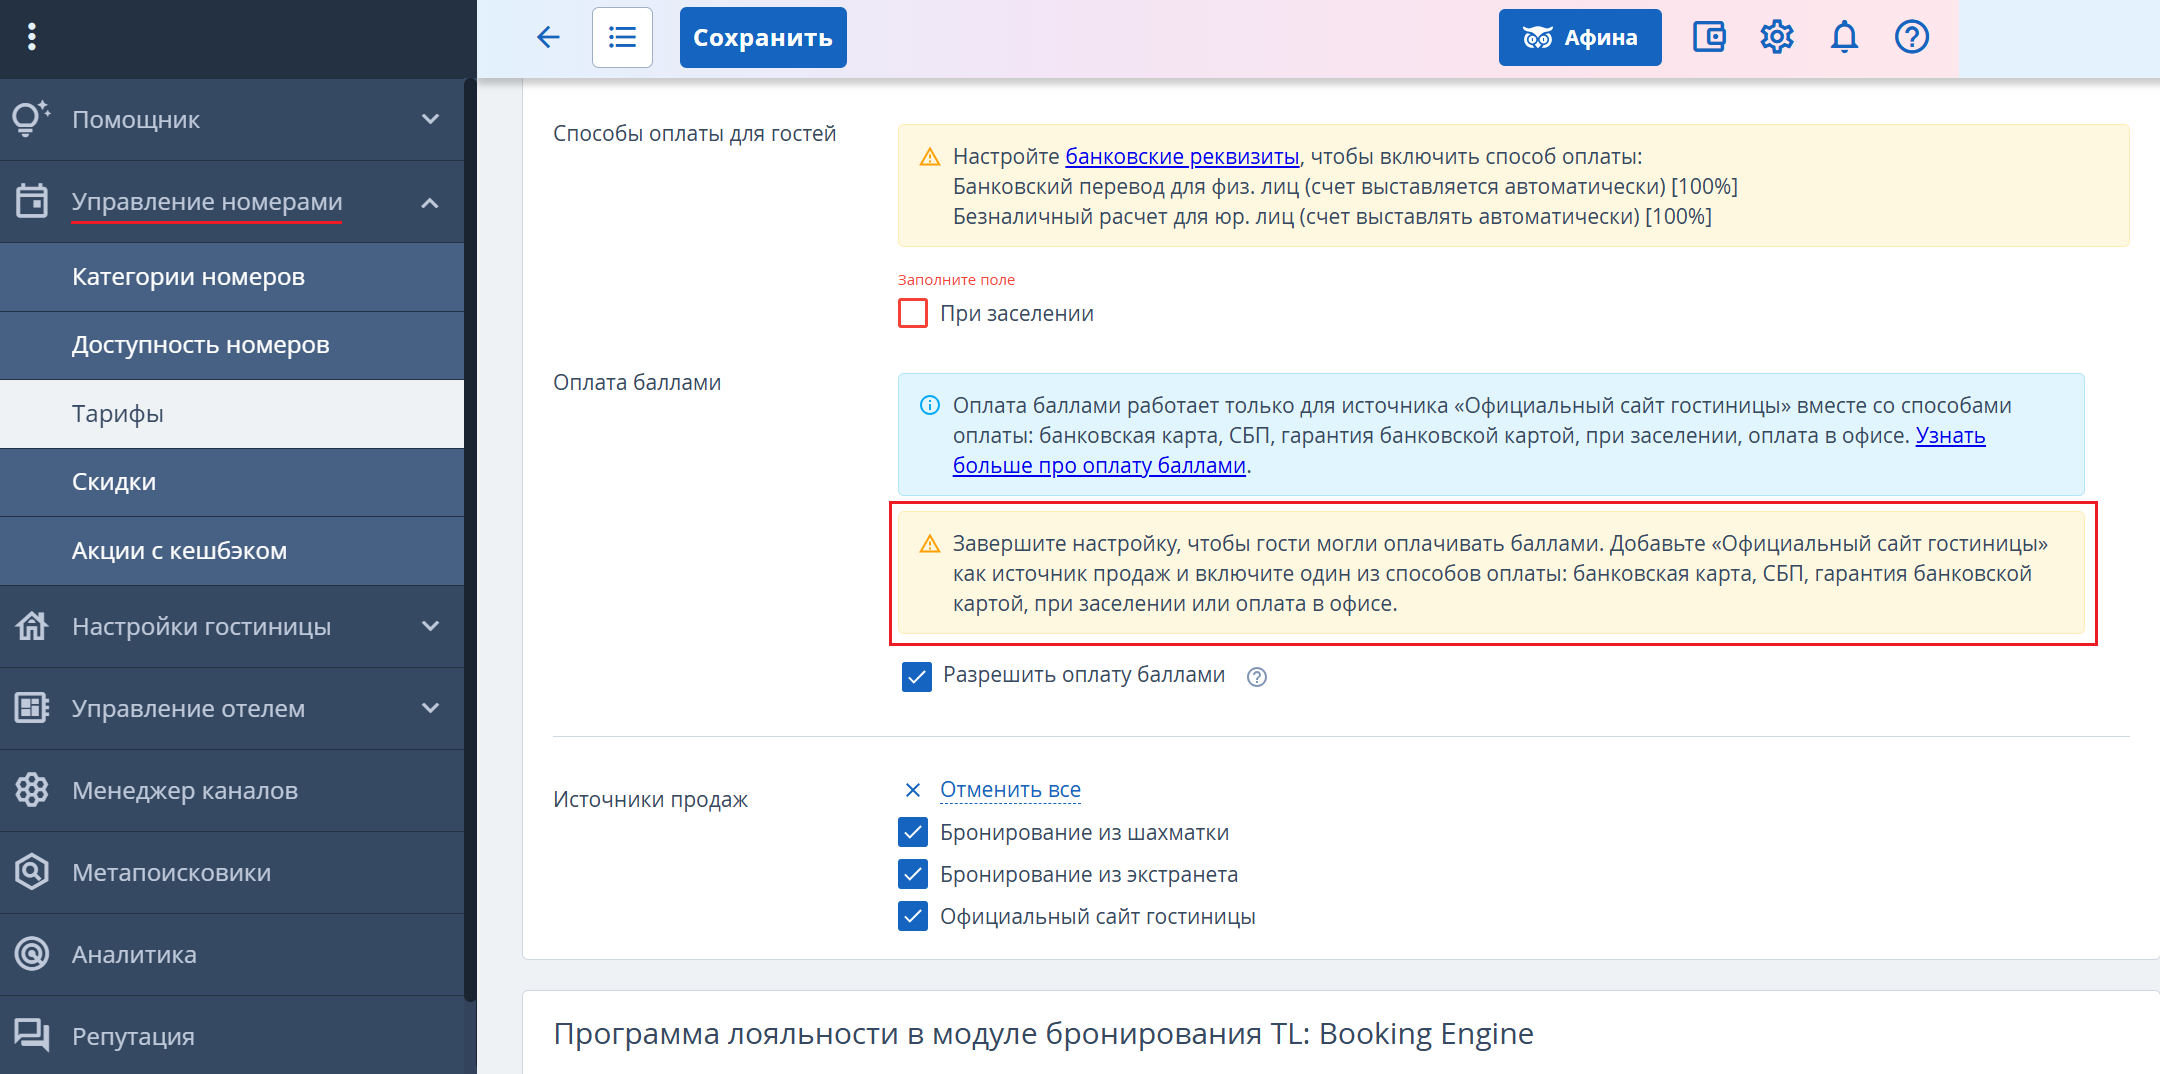Go back using the left arrow
The image size is (2160, 1074).
click(548, 37)
